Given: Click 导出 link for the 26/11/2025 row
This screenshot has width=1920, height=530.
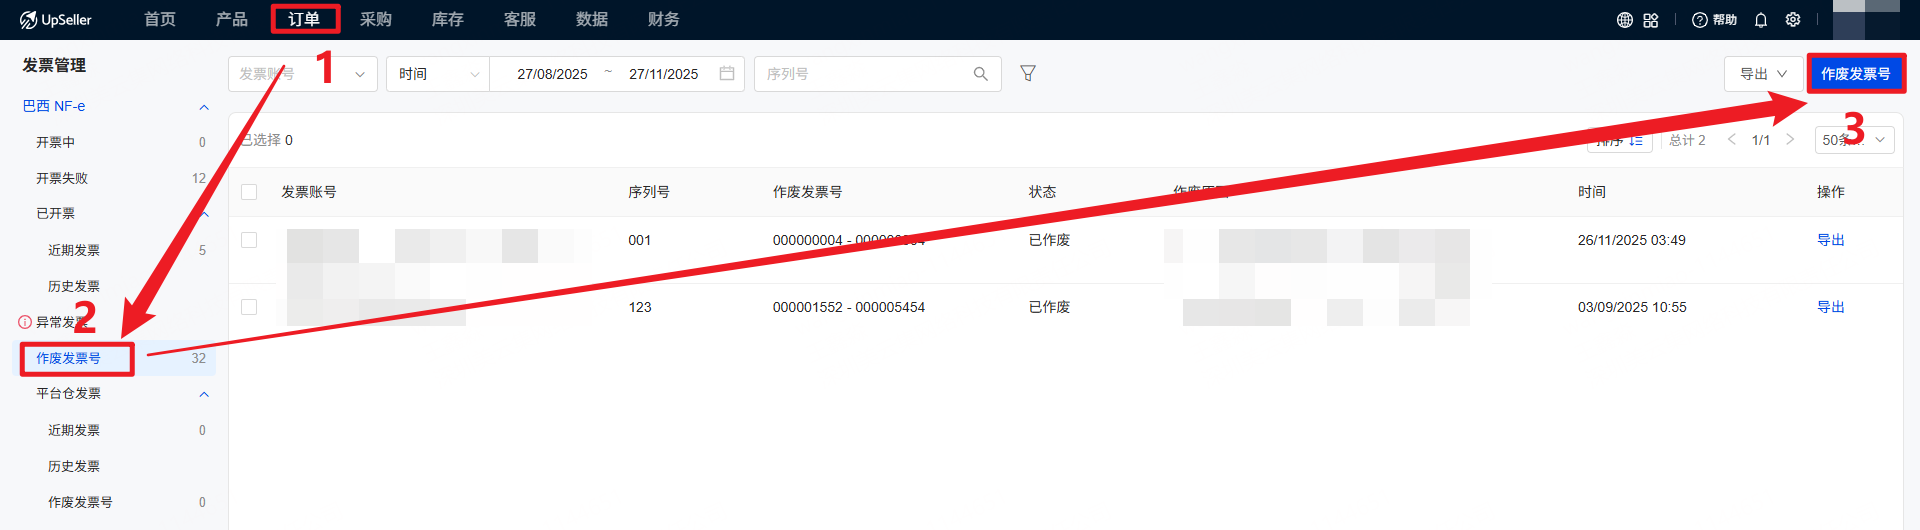Looking at the screenshot, I should [1830, 240].
